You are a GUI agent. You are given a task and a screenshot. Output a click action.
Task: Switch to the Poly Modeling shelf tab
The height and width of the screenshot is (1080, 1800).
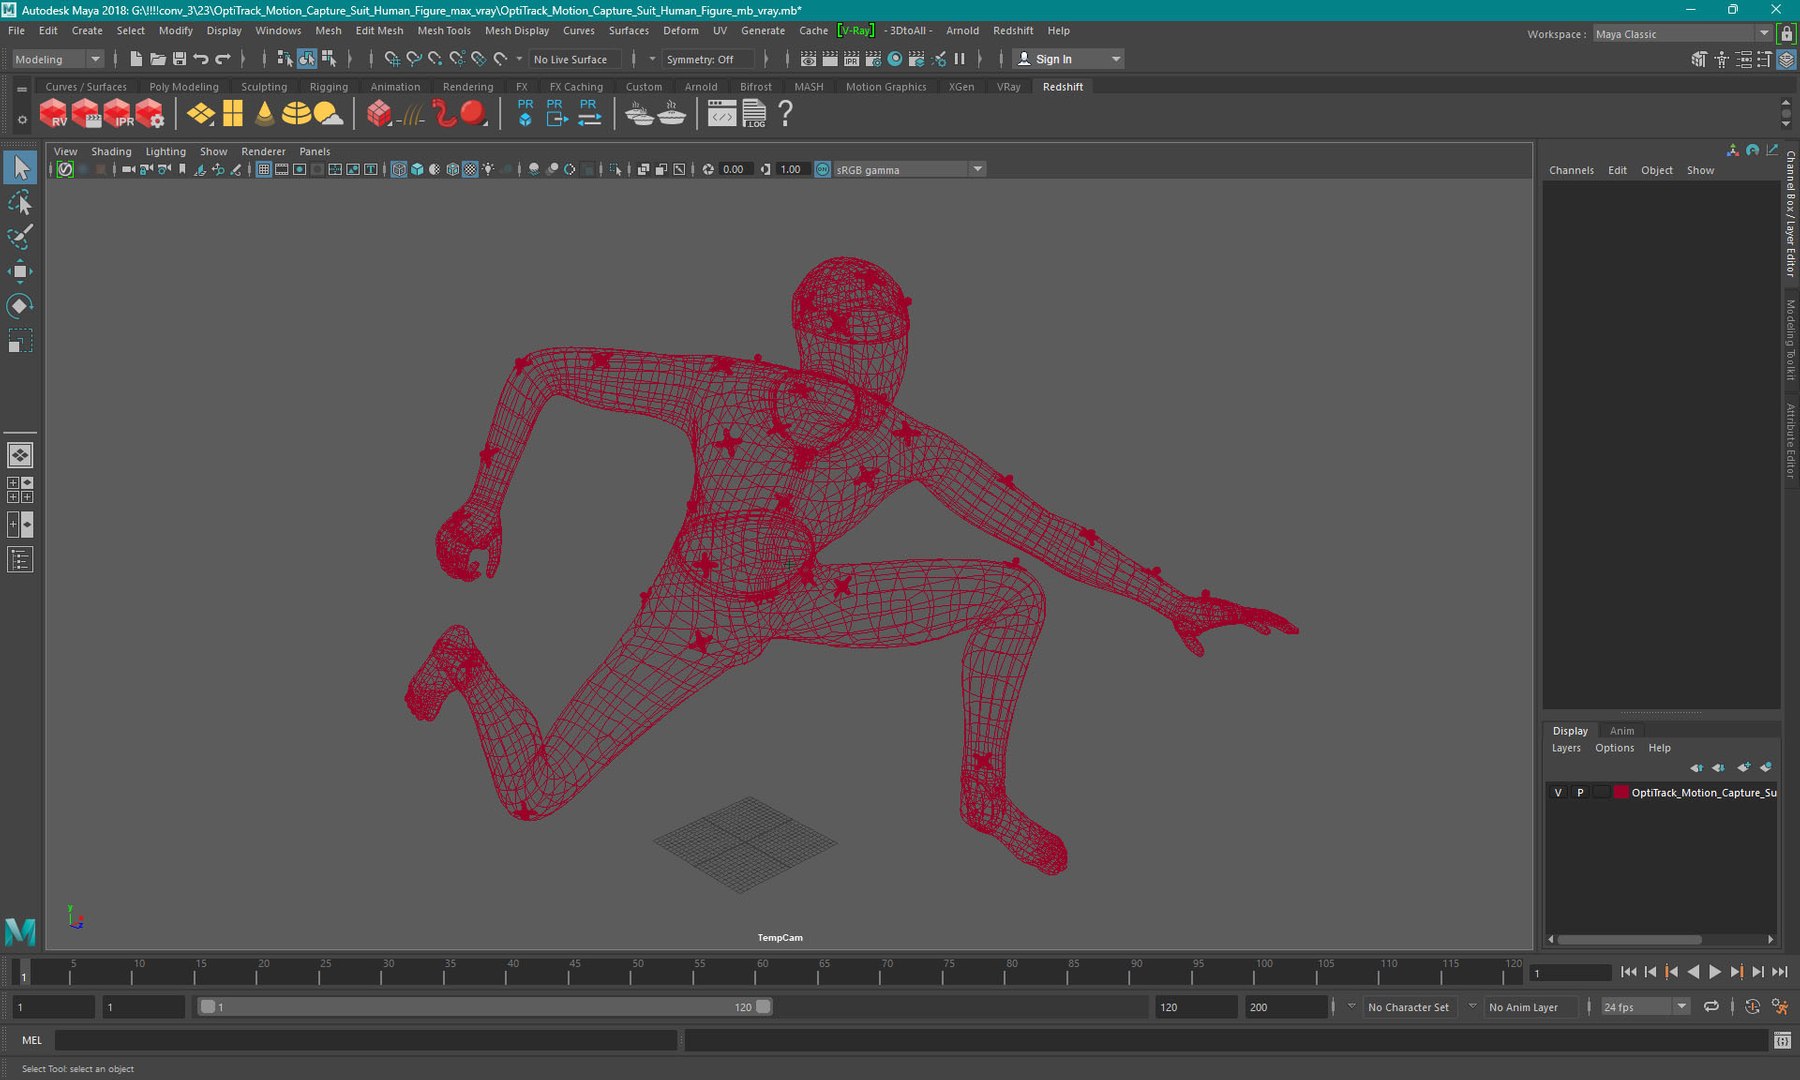[x=183, y=87]
